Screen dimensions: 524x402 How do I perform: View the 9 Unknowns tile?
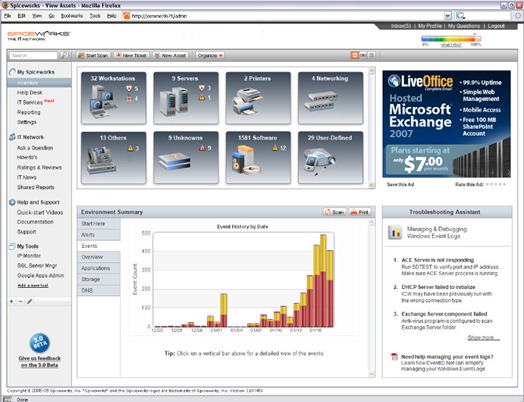click(x=186, y=158)
